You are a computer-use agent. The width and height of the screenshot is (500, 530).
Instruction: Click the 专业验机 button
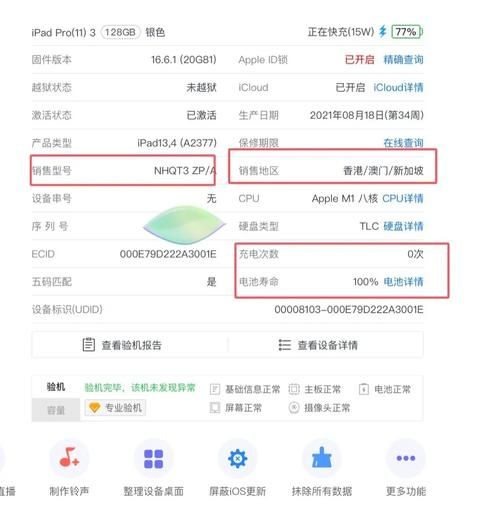115,408
